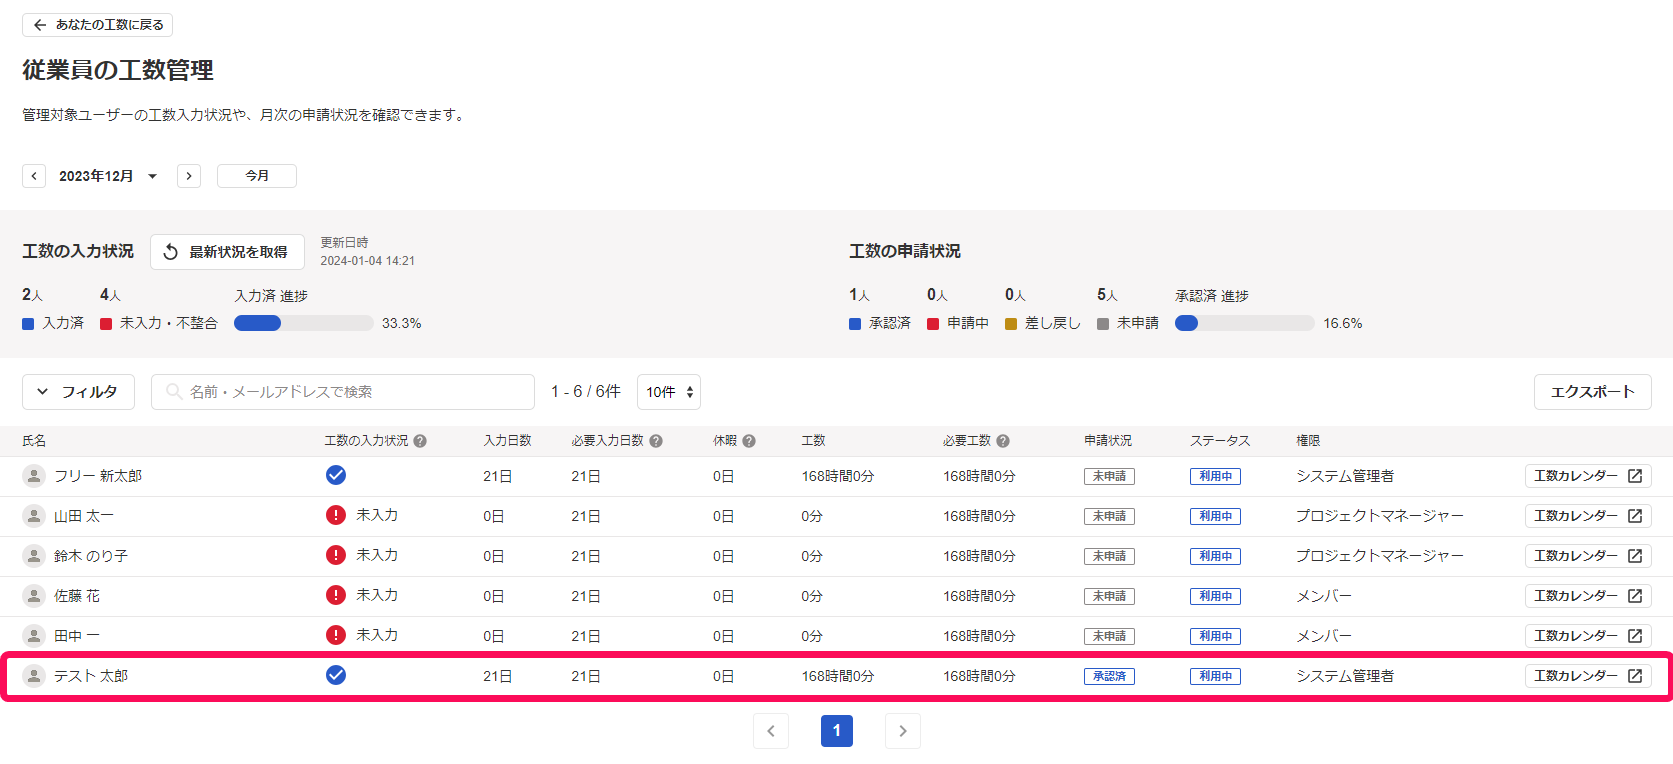Viewport: 1673px width, 764px height.
Task: Click avatar icon of 田中 一
Action: pos(34,636)
